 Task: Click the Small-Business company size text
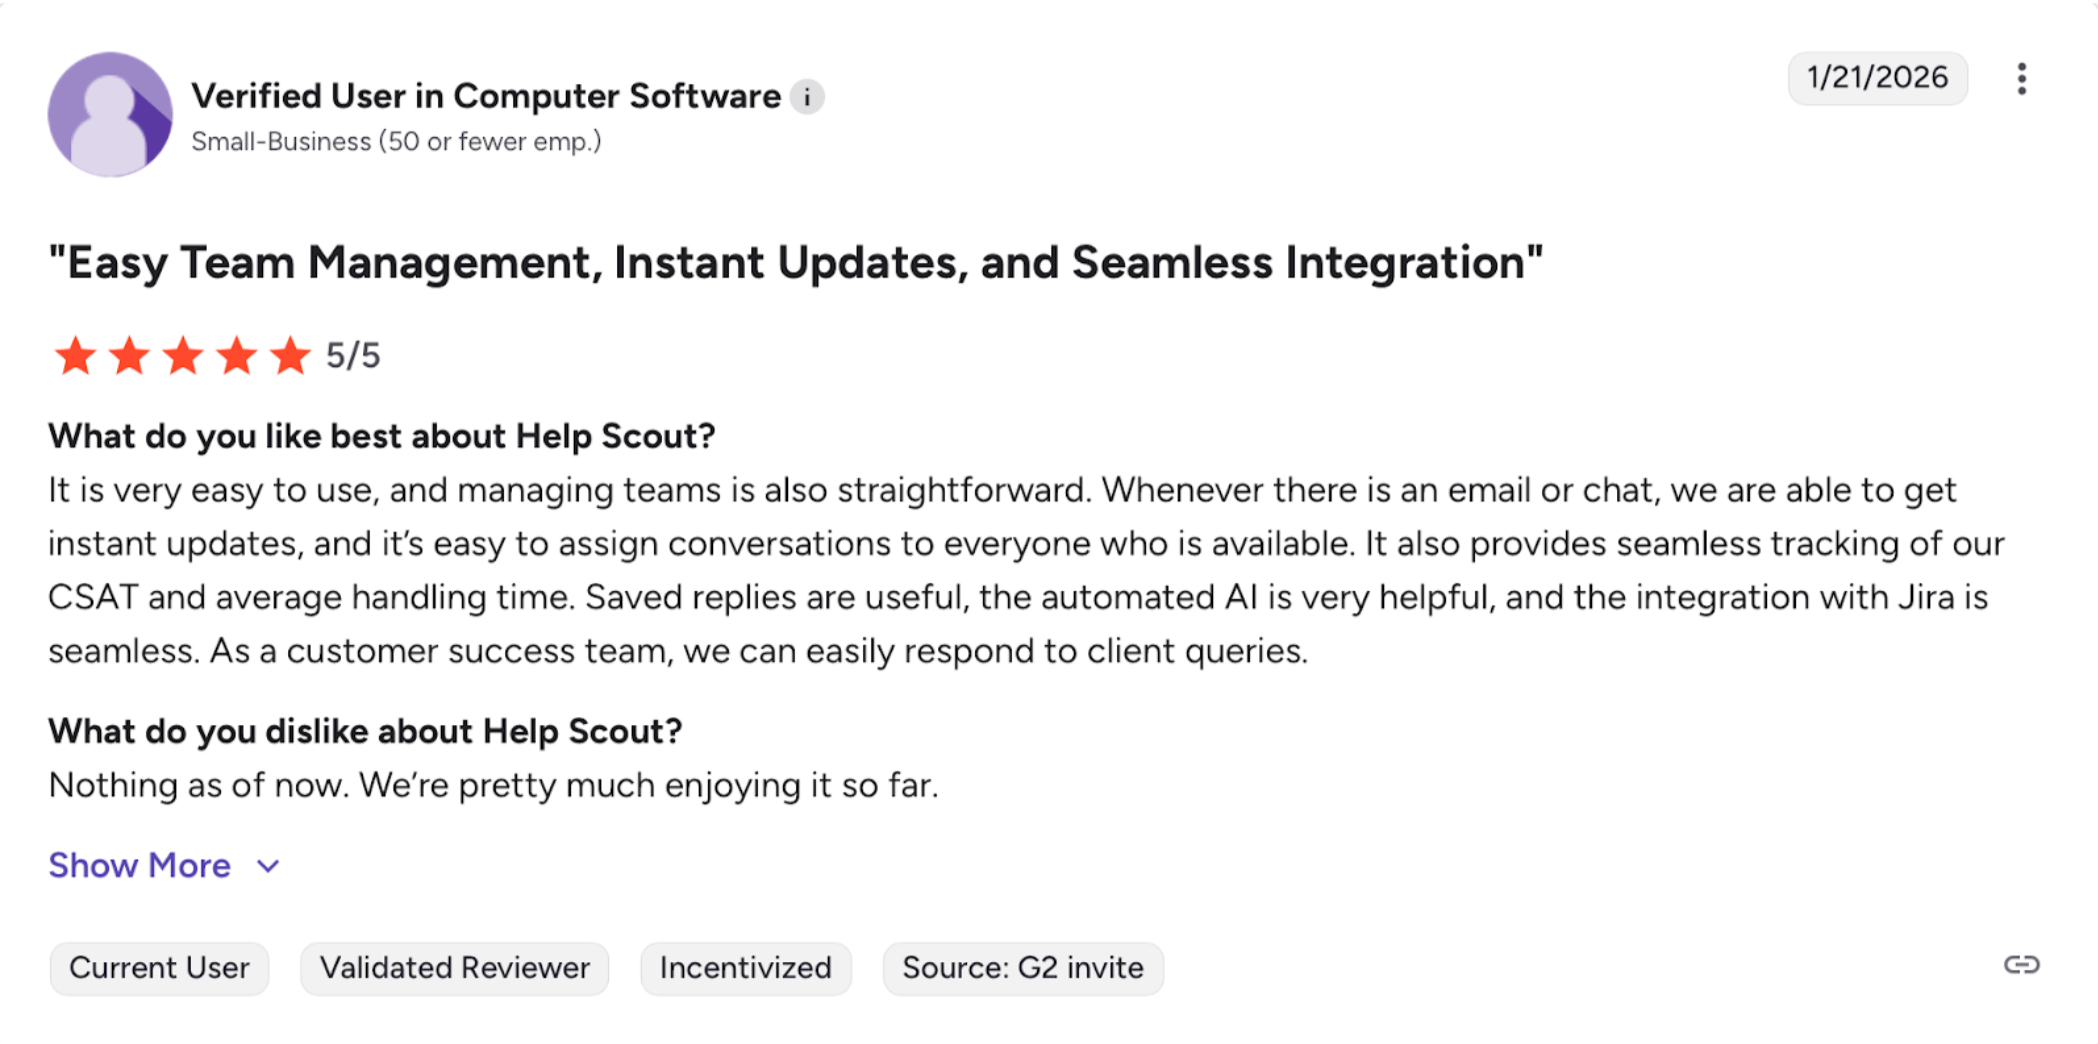click(x=396, y=142)
